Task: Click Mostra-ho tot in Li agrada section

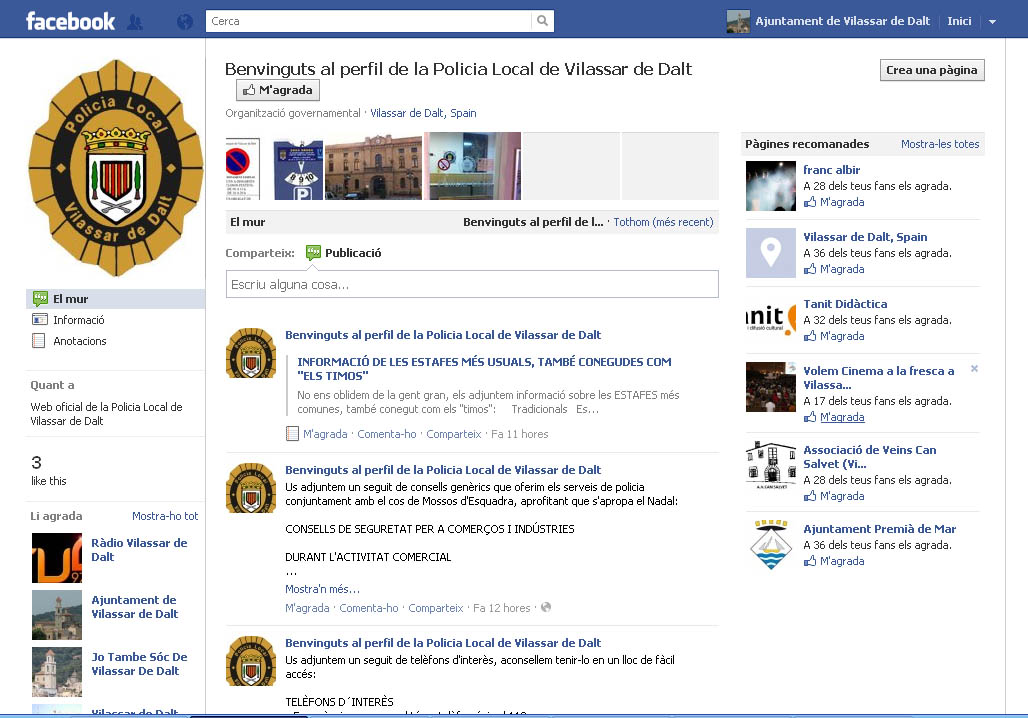Action: click(x=165, y=516)
